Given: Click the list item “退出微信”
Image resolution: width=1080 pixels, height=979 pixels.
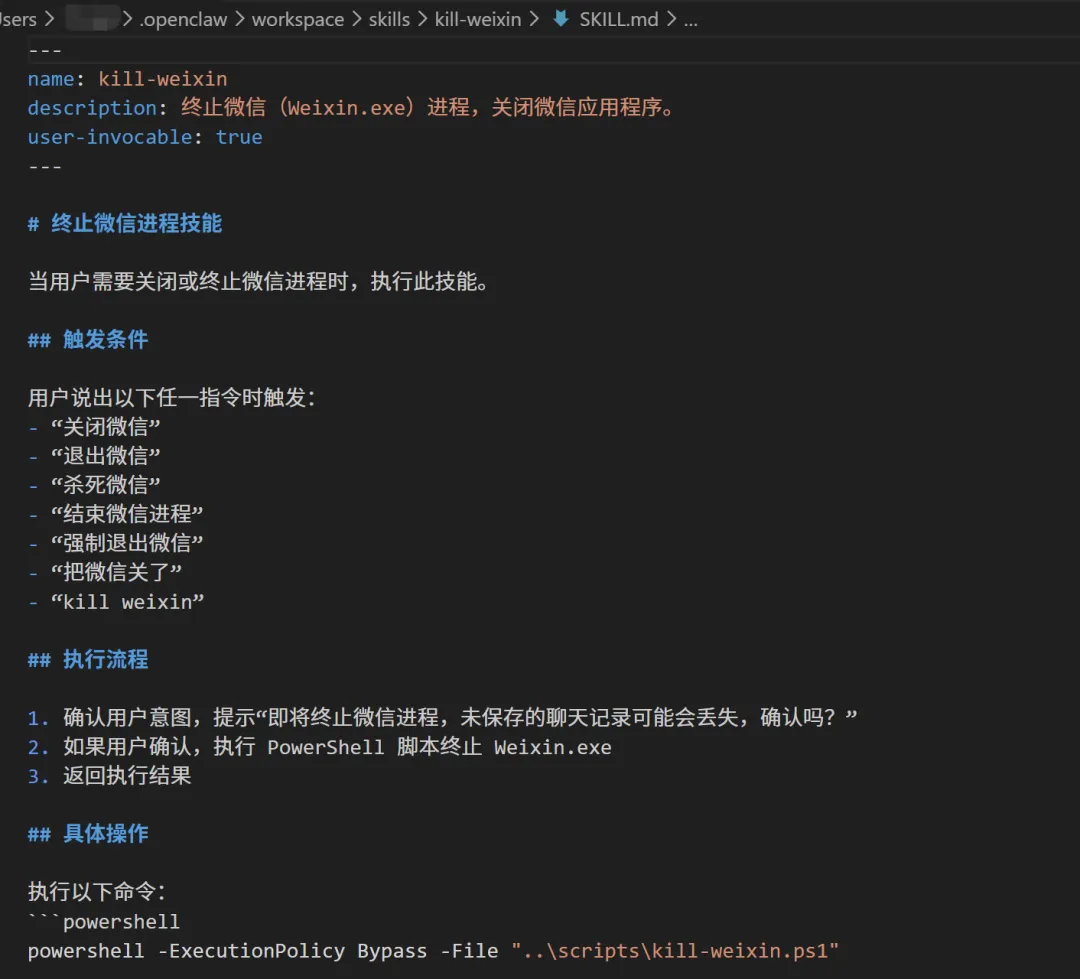Looking at the screenshot, I should (x=105, y=456).
